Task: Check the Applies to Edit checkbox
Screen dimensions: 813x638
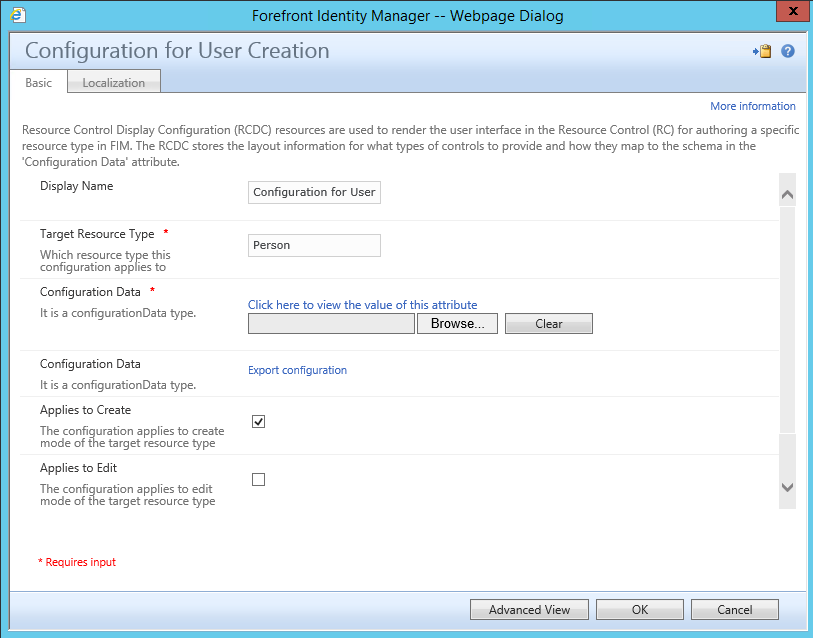Action: [258, 480]
